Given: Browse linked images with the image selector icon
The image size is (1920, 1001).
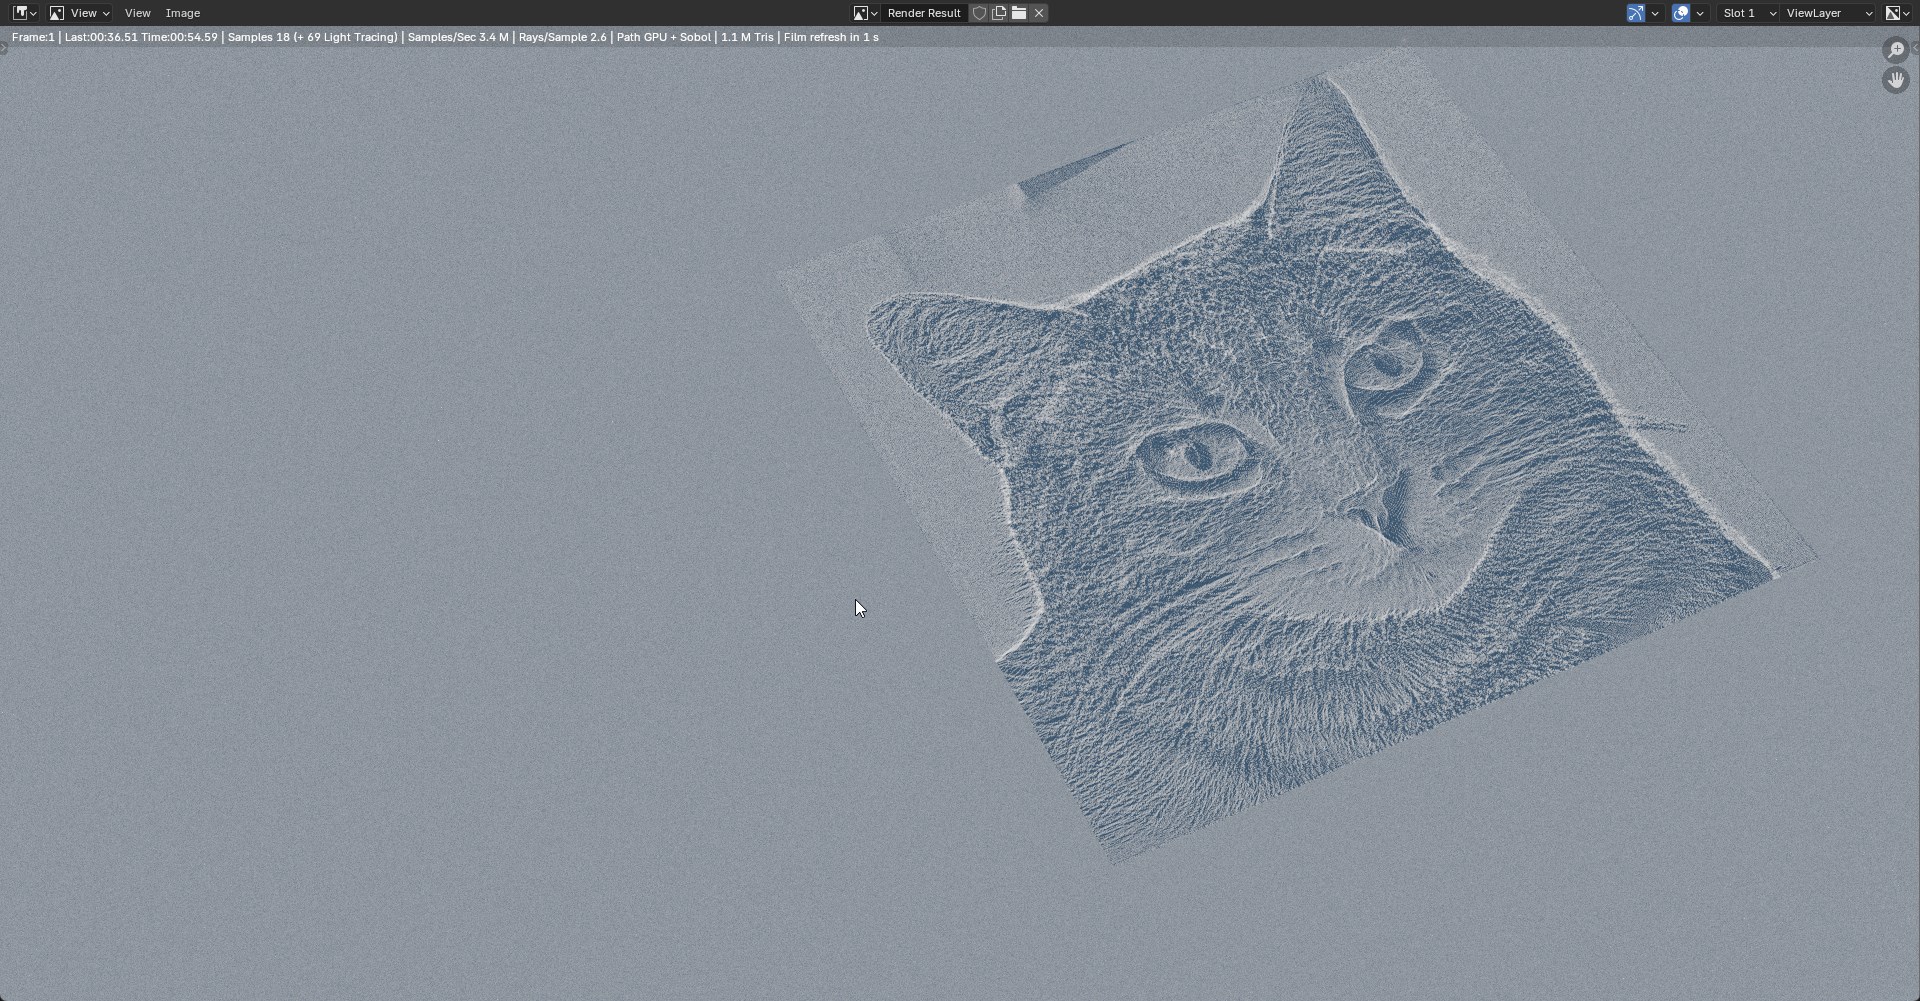Looking at the screenshot, I should click(x=865, y=13).
